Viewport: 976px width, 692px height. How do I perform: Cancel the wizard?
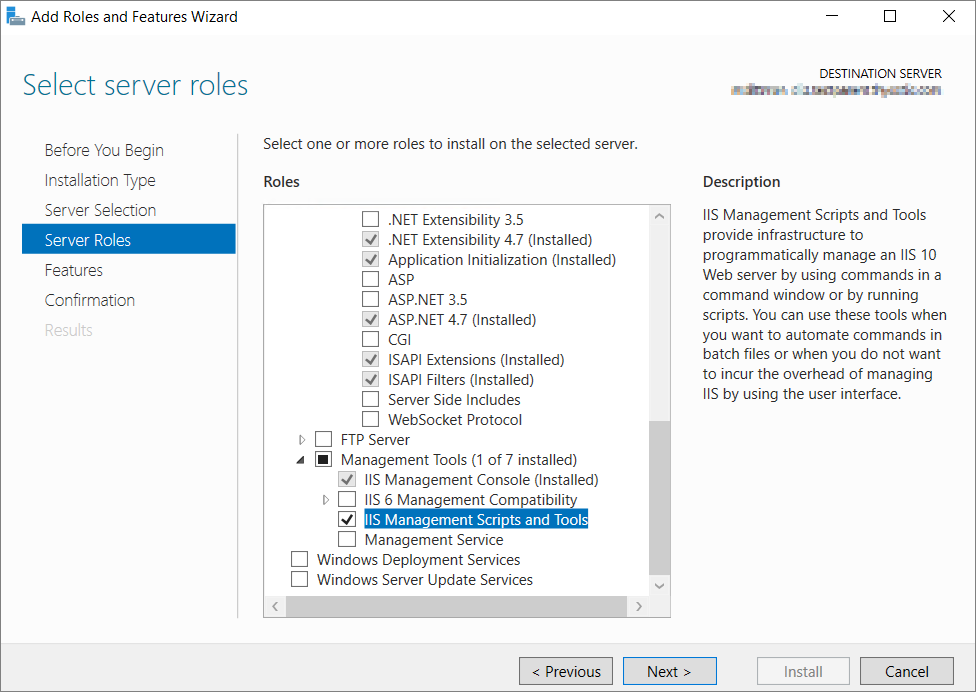906,671
